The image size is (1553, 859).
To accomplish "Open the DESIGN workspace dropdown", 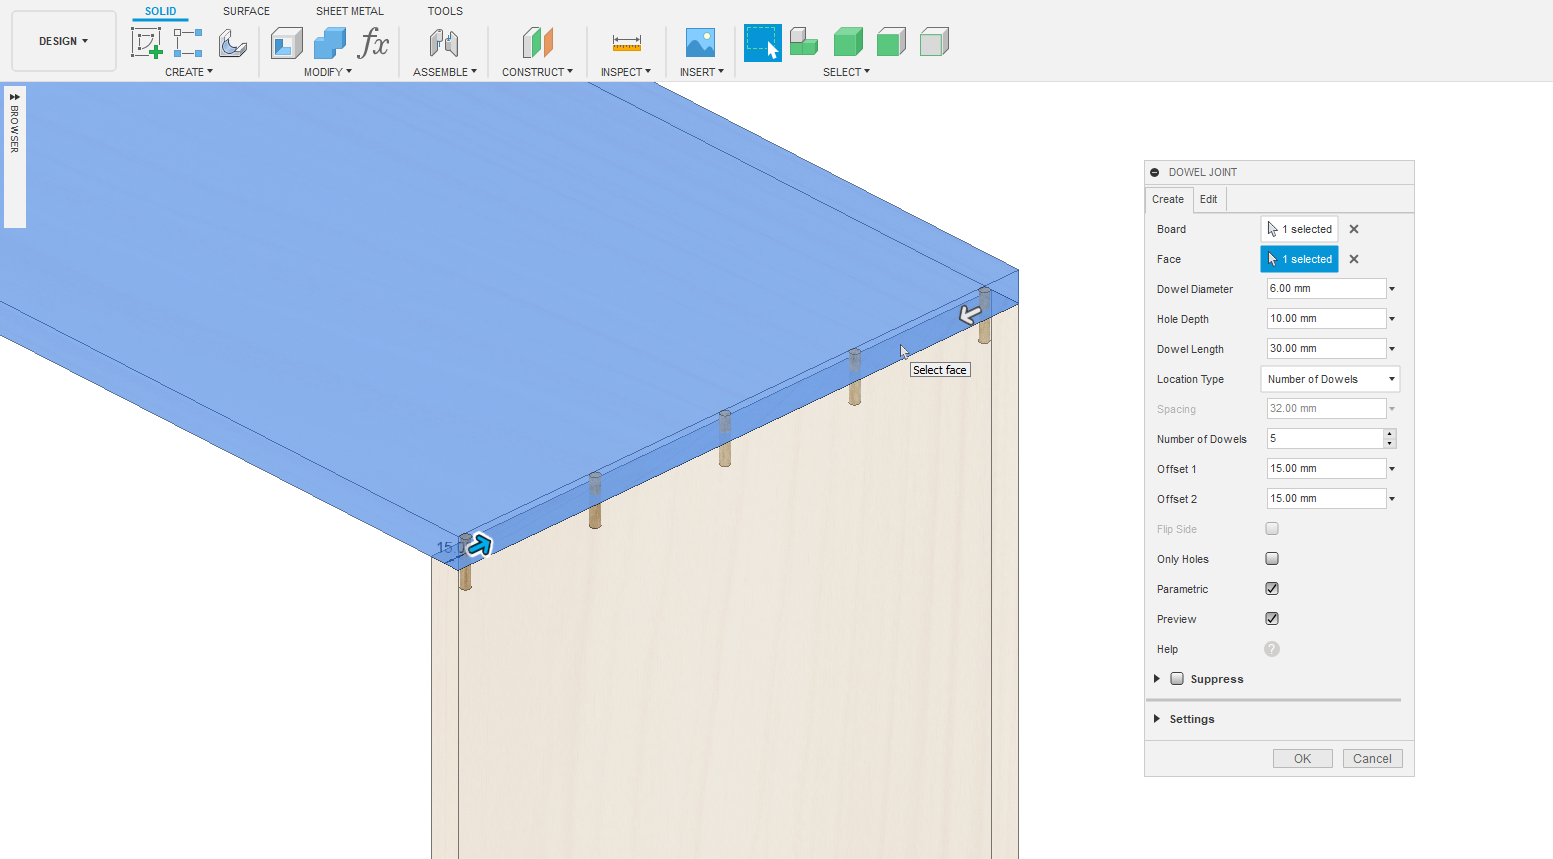I will tap(64, 41).
